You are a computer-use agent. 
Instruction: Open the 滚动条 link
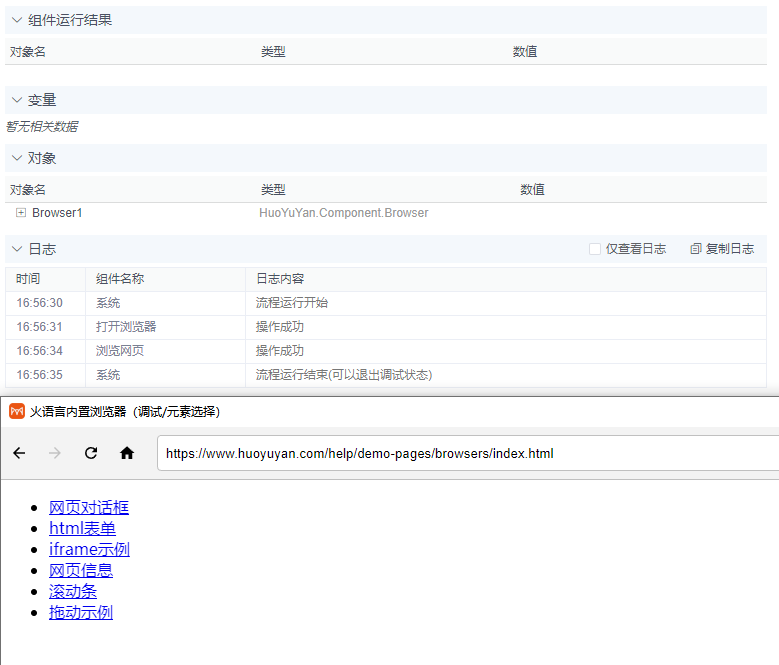(x=73, y=591)
